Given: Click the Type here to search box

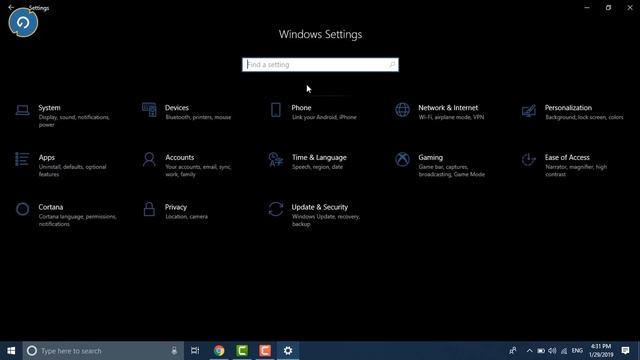Looking at the screenshot, I should click(102, 351).
